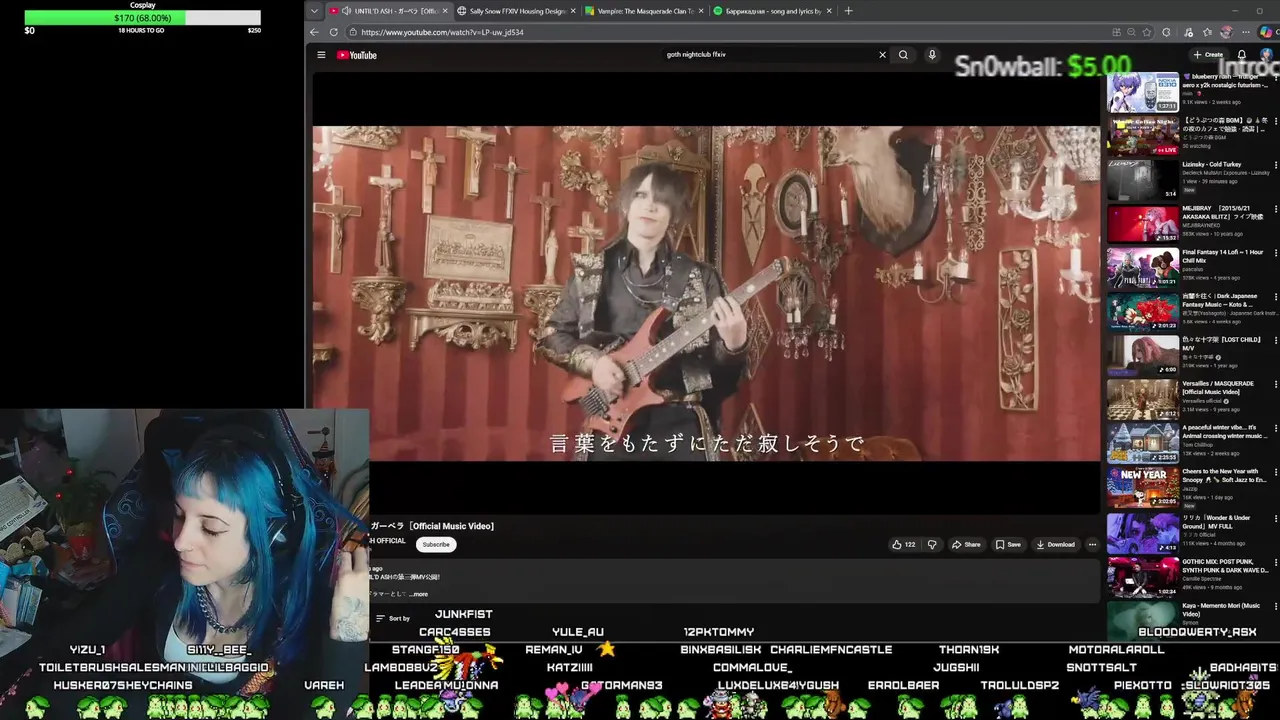Click the video title ガーベラ [Official Music Video]
Image resolution: width=1280 pixels, height=720 pixels.
[432, 526]
